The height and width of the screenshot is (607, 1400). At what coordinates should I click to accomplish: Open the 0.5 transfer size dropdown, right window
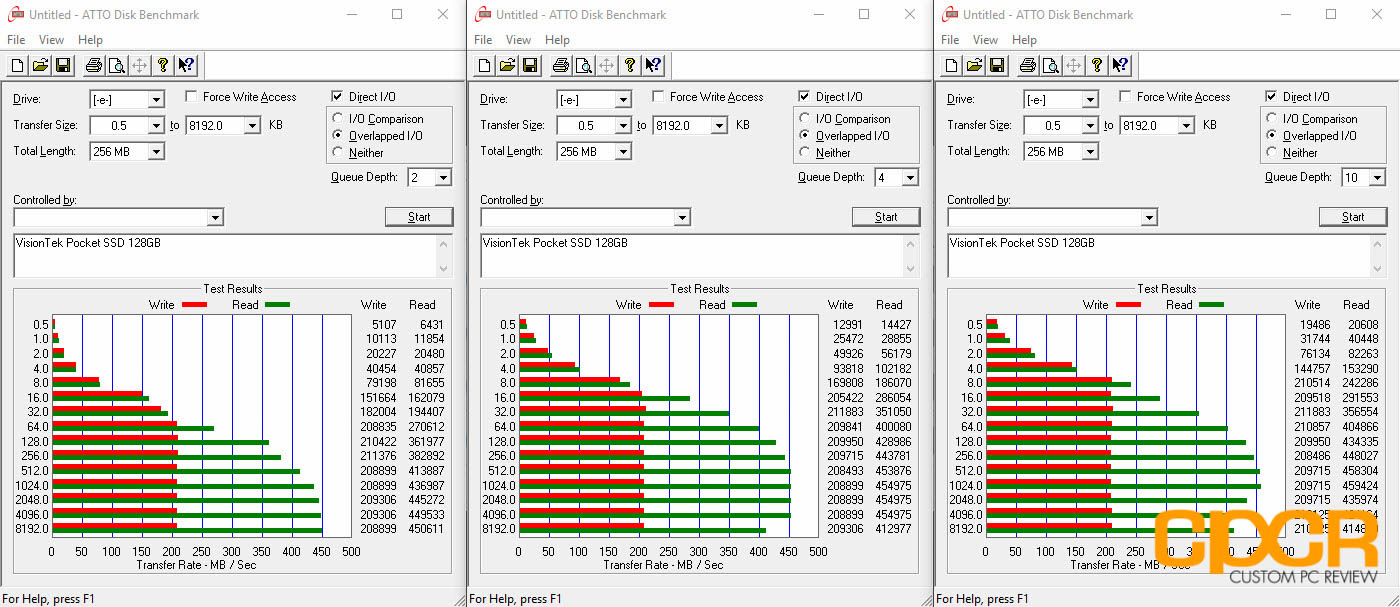click(x=1090, y=125)
